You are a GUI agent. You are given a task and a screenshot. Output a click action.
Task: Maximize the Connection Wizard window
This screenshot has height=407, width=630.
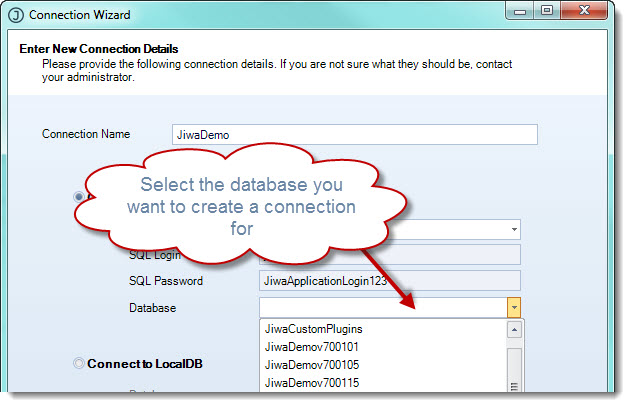click(x=547, y=11)
